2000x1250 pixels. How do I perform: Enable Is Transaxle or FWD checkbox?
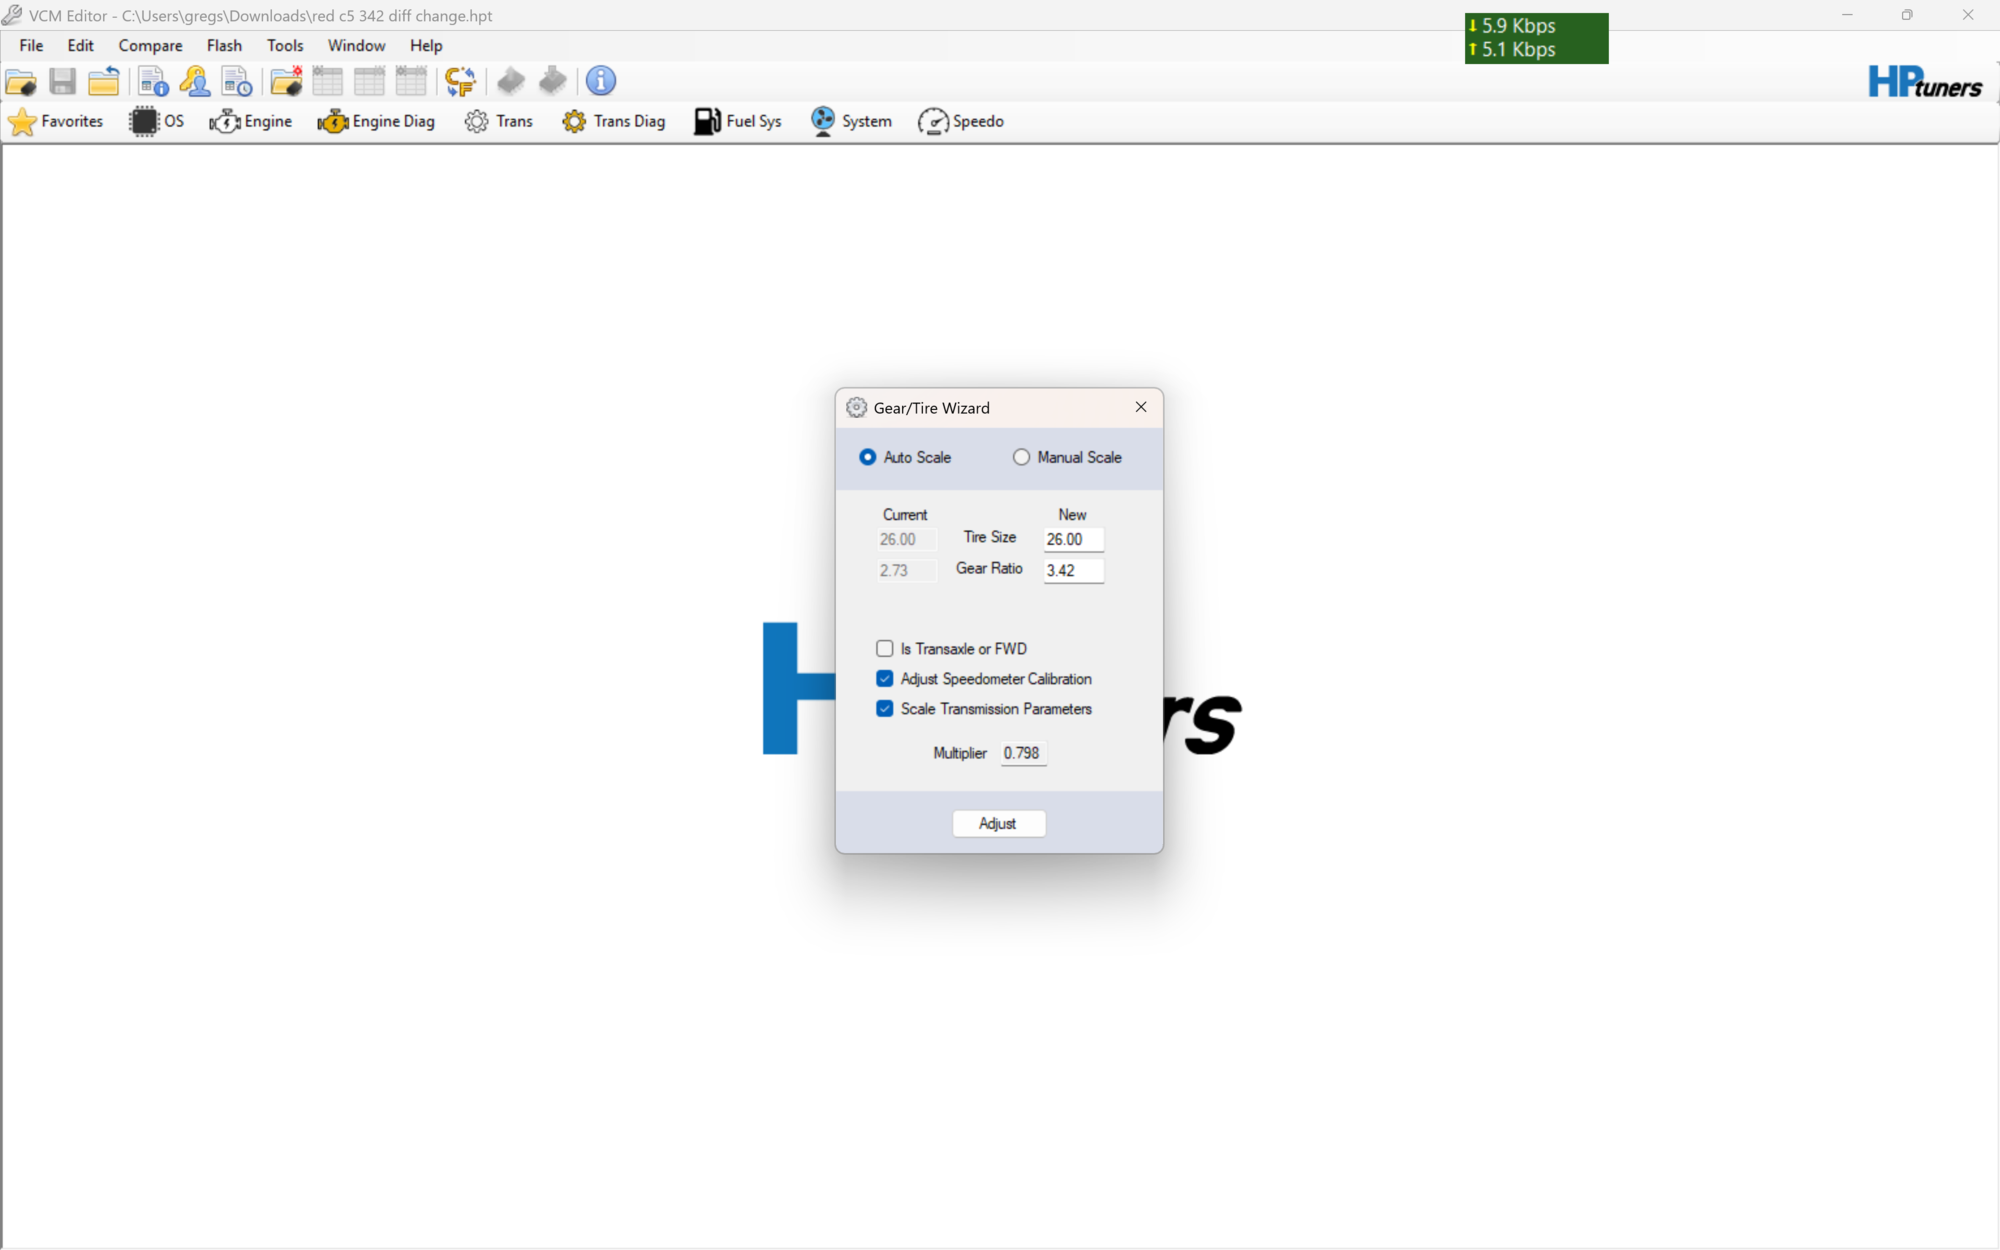click(884, 648)
